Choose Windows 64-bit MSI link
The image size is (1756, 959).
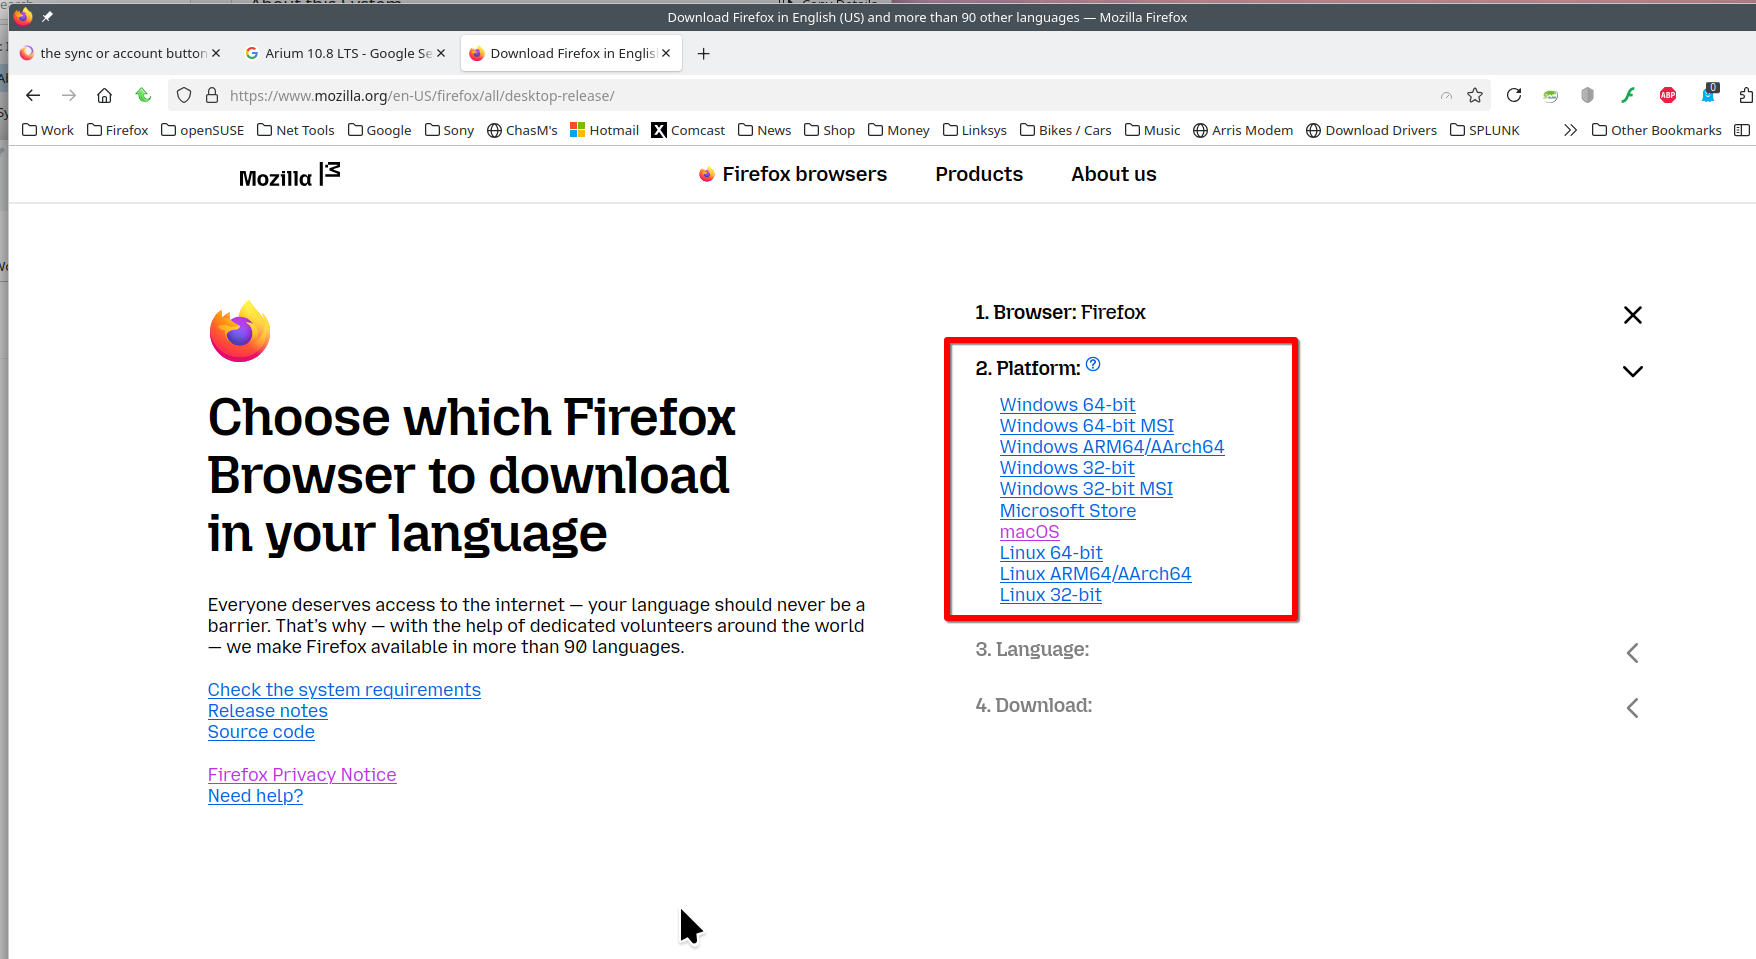click(x=1087, y=426)
